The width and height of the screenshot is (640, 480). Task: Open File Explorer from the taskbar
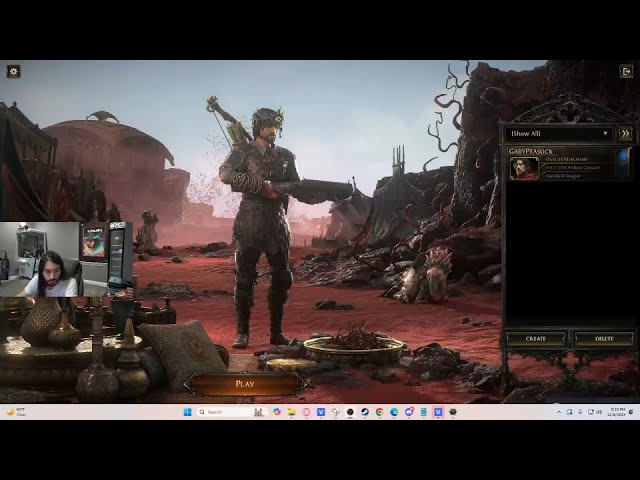coord(292,412)
